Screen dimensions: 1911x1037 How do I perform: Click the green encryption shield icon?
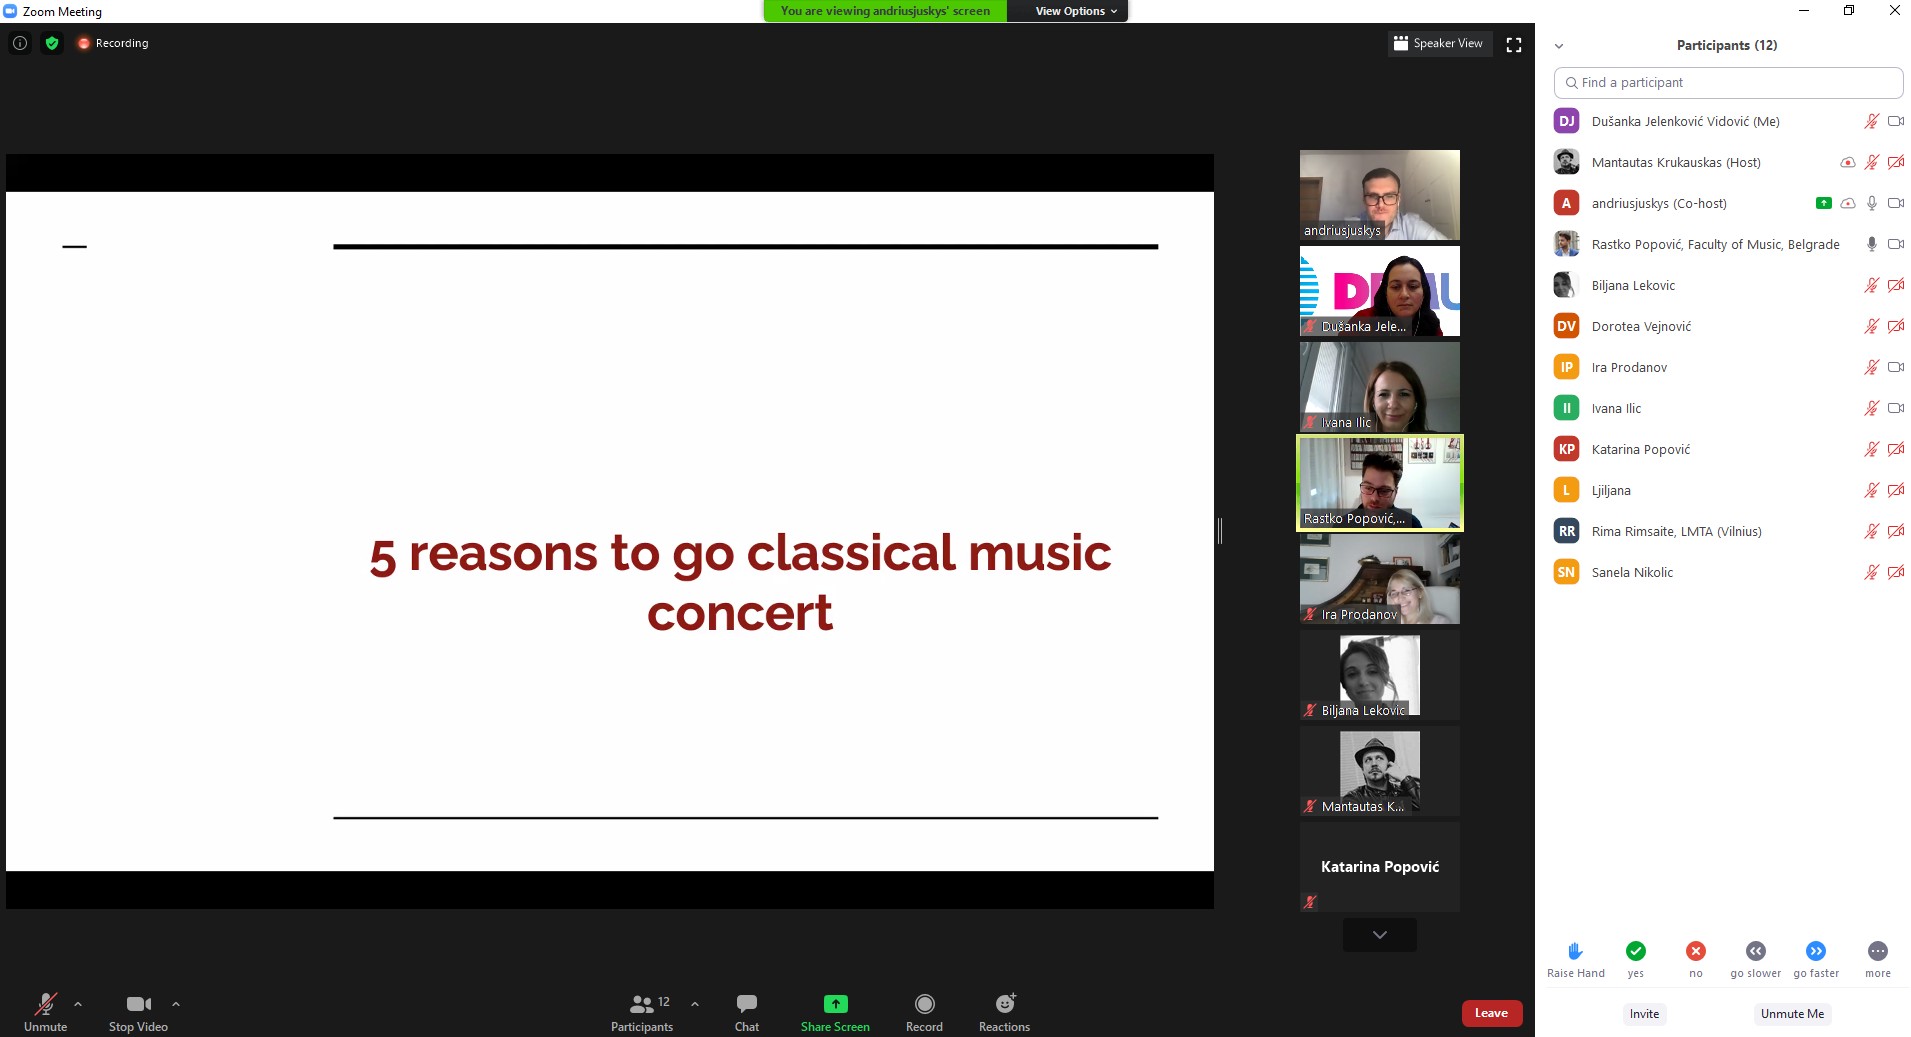coord(52,43)
